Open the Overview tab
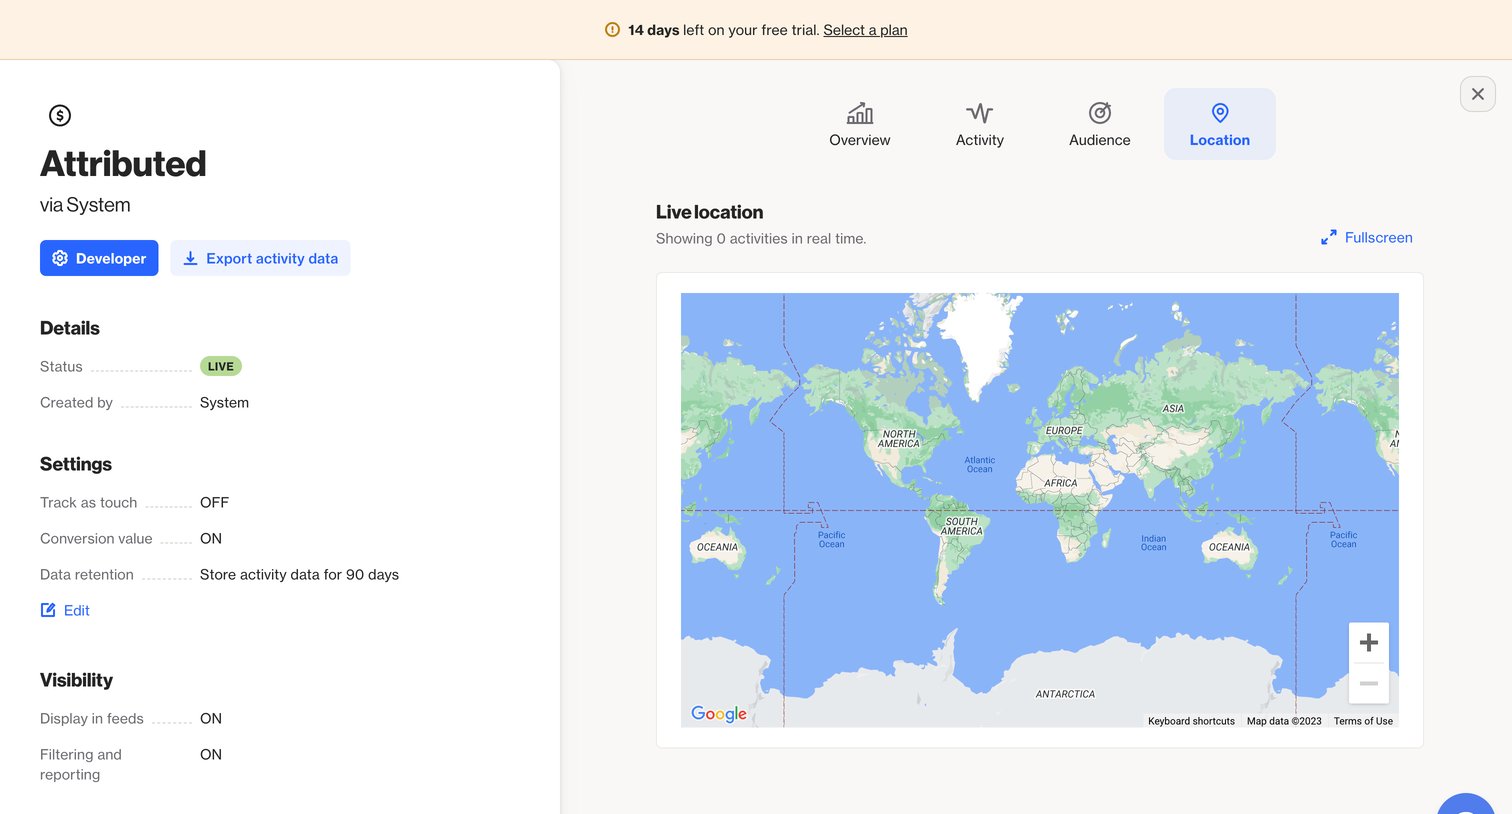This screenshot has height=814, width=1512. (860, 124)
